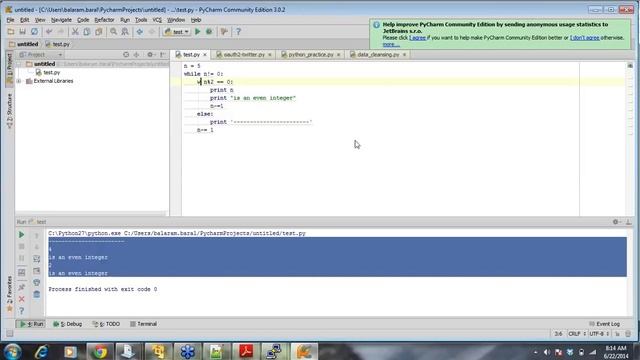Click test.py breadcrumb in navigation bar

[58, 44]
